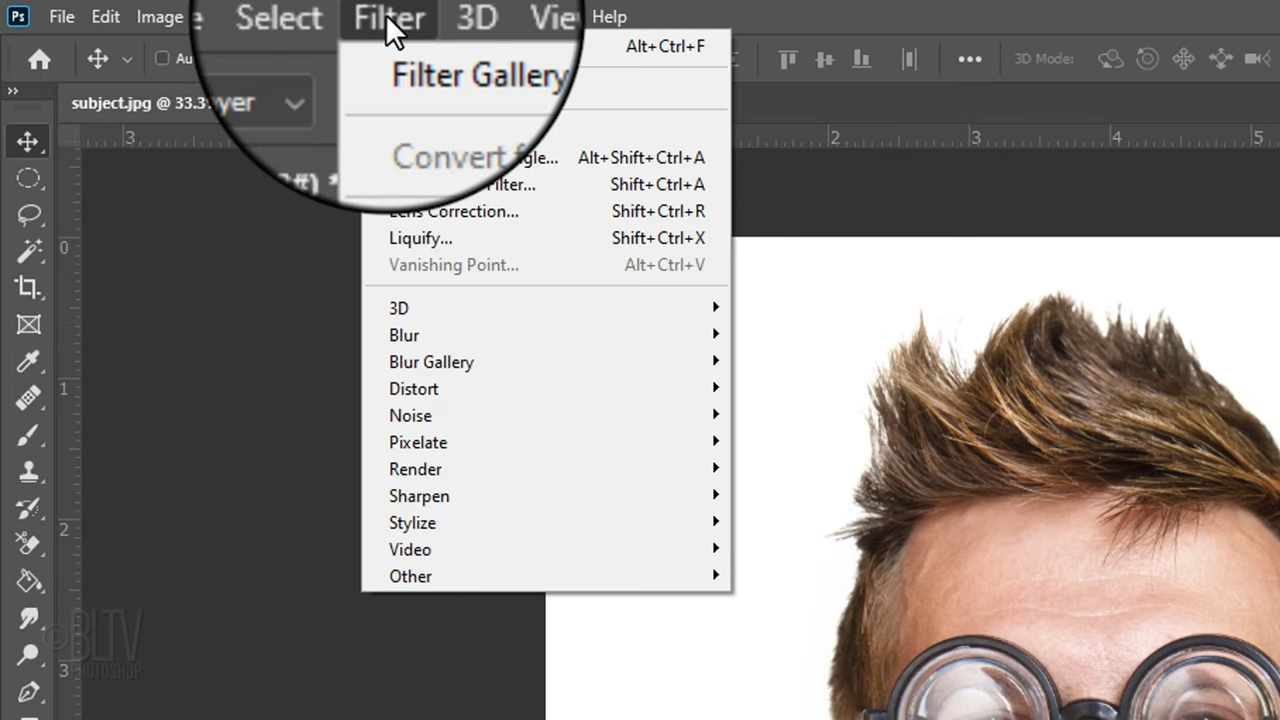Open the Liquify filter
The width and height of the screenshot is (1280, 720).
420,238
